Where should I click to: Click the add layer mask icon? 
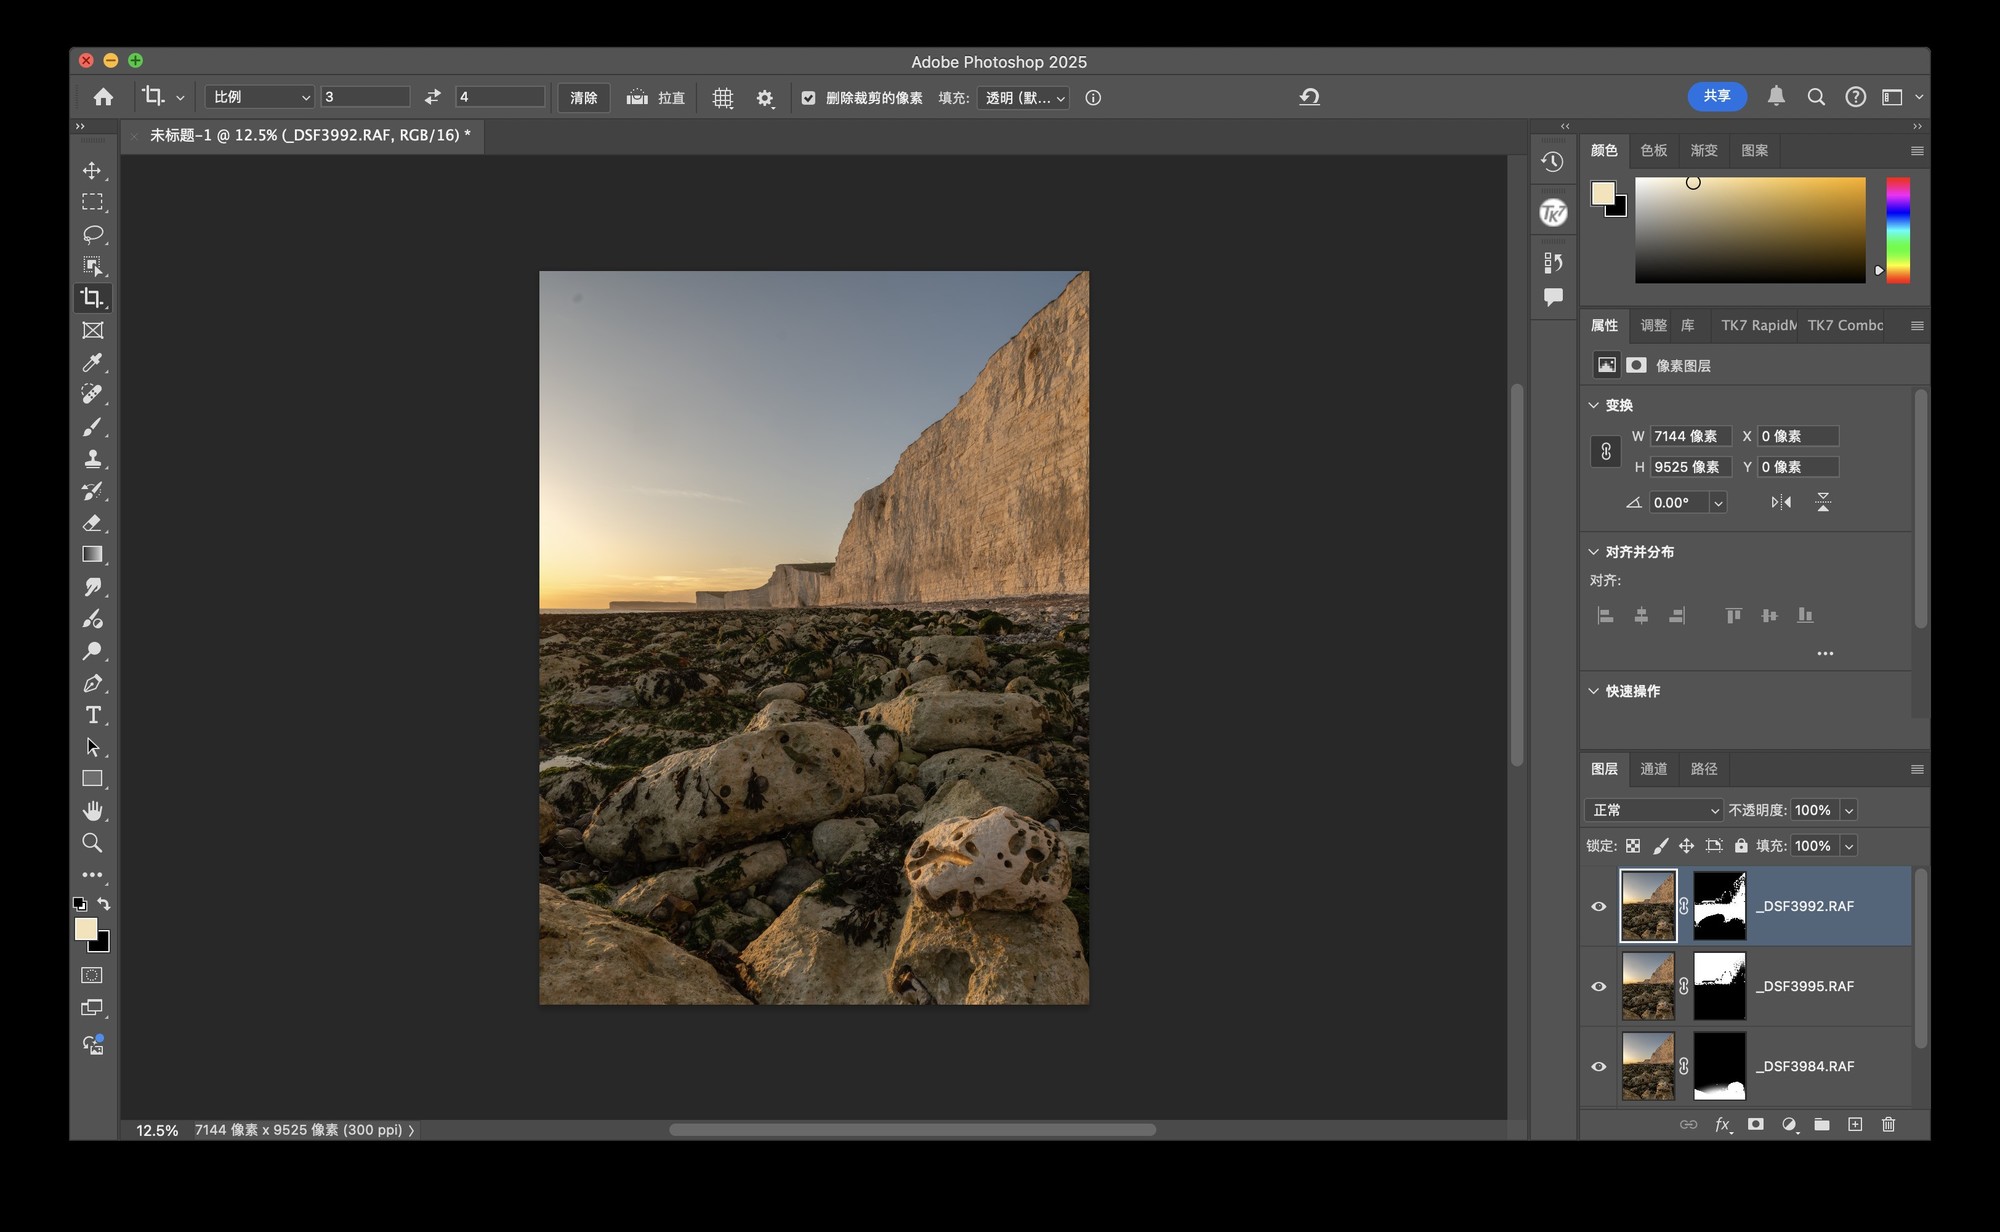coord(1755,1124)
